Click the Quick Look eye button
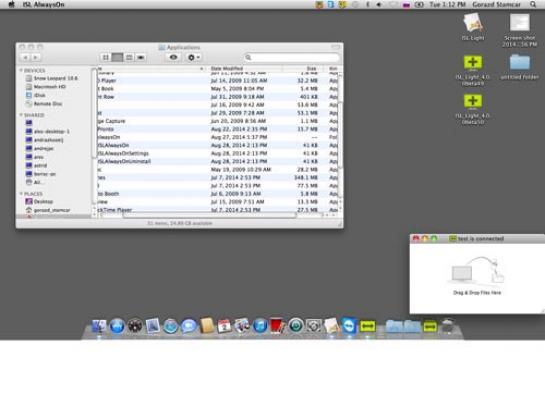Image resolution: width=545 pixels, height=407 pixels. [x=173, y=57]
